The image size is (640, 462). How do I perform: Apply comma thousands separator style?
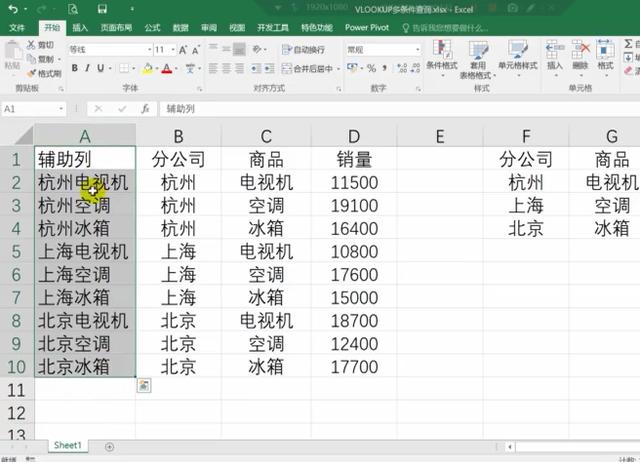click(x=384, y=68)
